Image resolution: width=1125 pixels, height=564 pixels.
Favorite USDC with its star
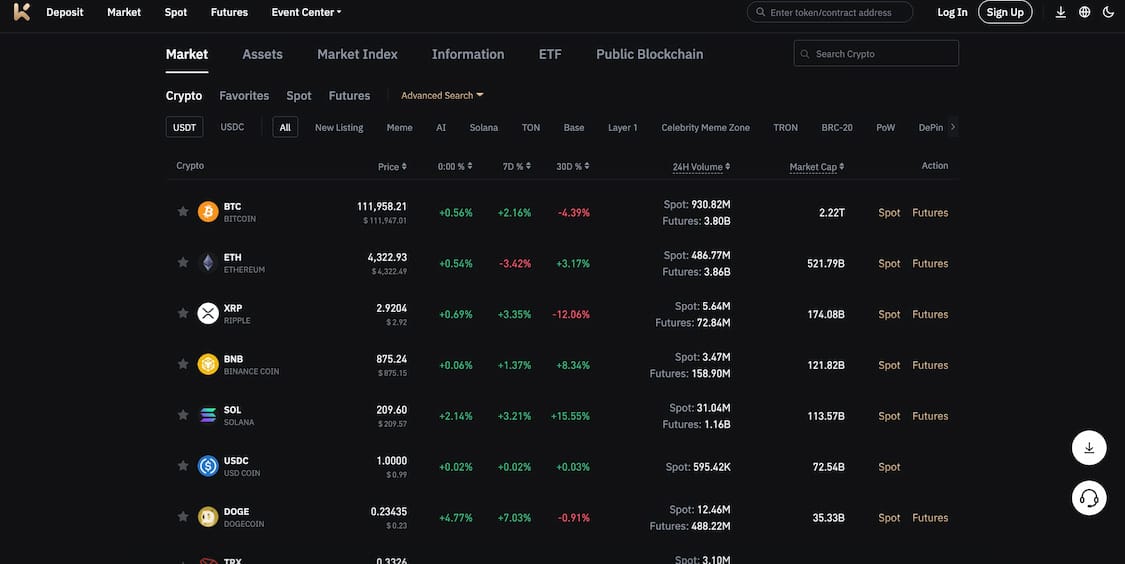(183, 466)
